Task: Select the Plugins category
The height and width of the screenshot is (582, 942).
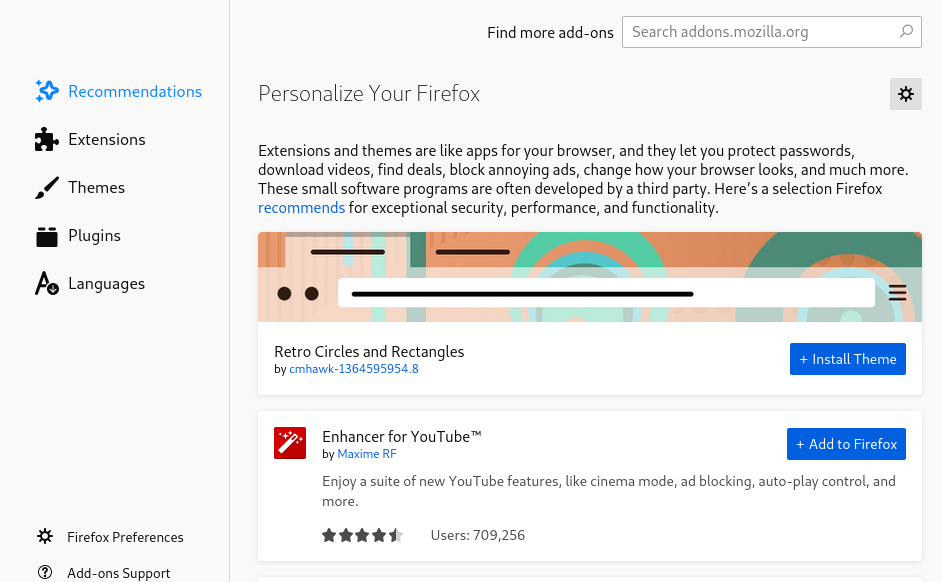Action: [94, 236]
